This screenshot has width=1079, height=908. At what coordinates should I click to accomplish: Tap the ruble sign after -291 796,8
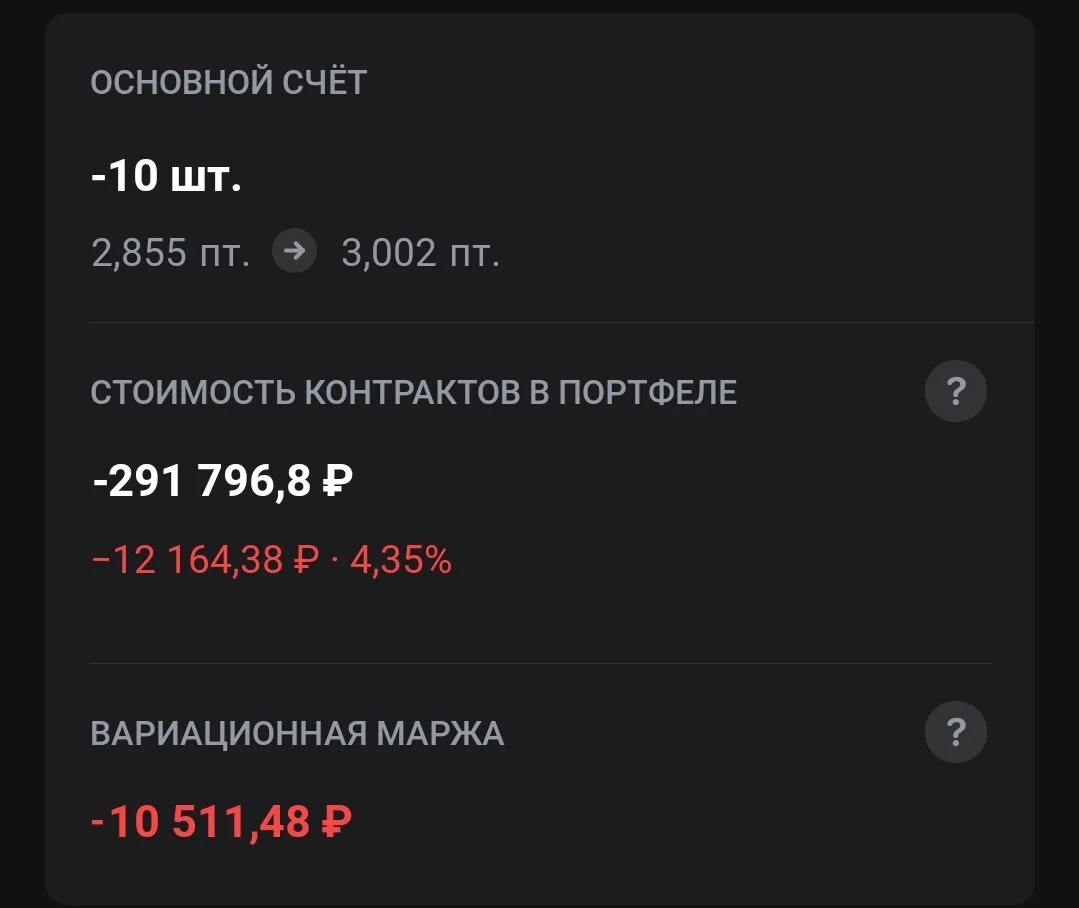[337, 479]
